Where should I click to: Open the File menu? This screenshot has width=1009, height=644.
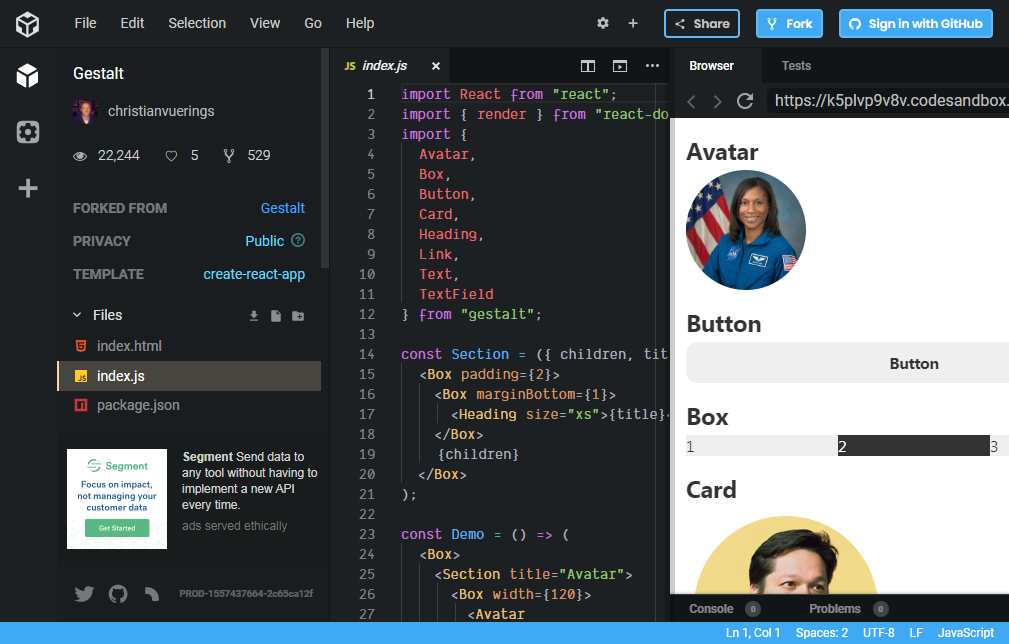click(86, 23)
